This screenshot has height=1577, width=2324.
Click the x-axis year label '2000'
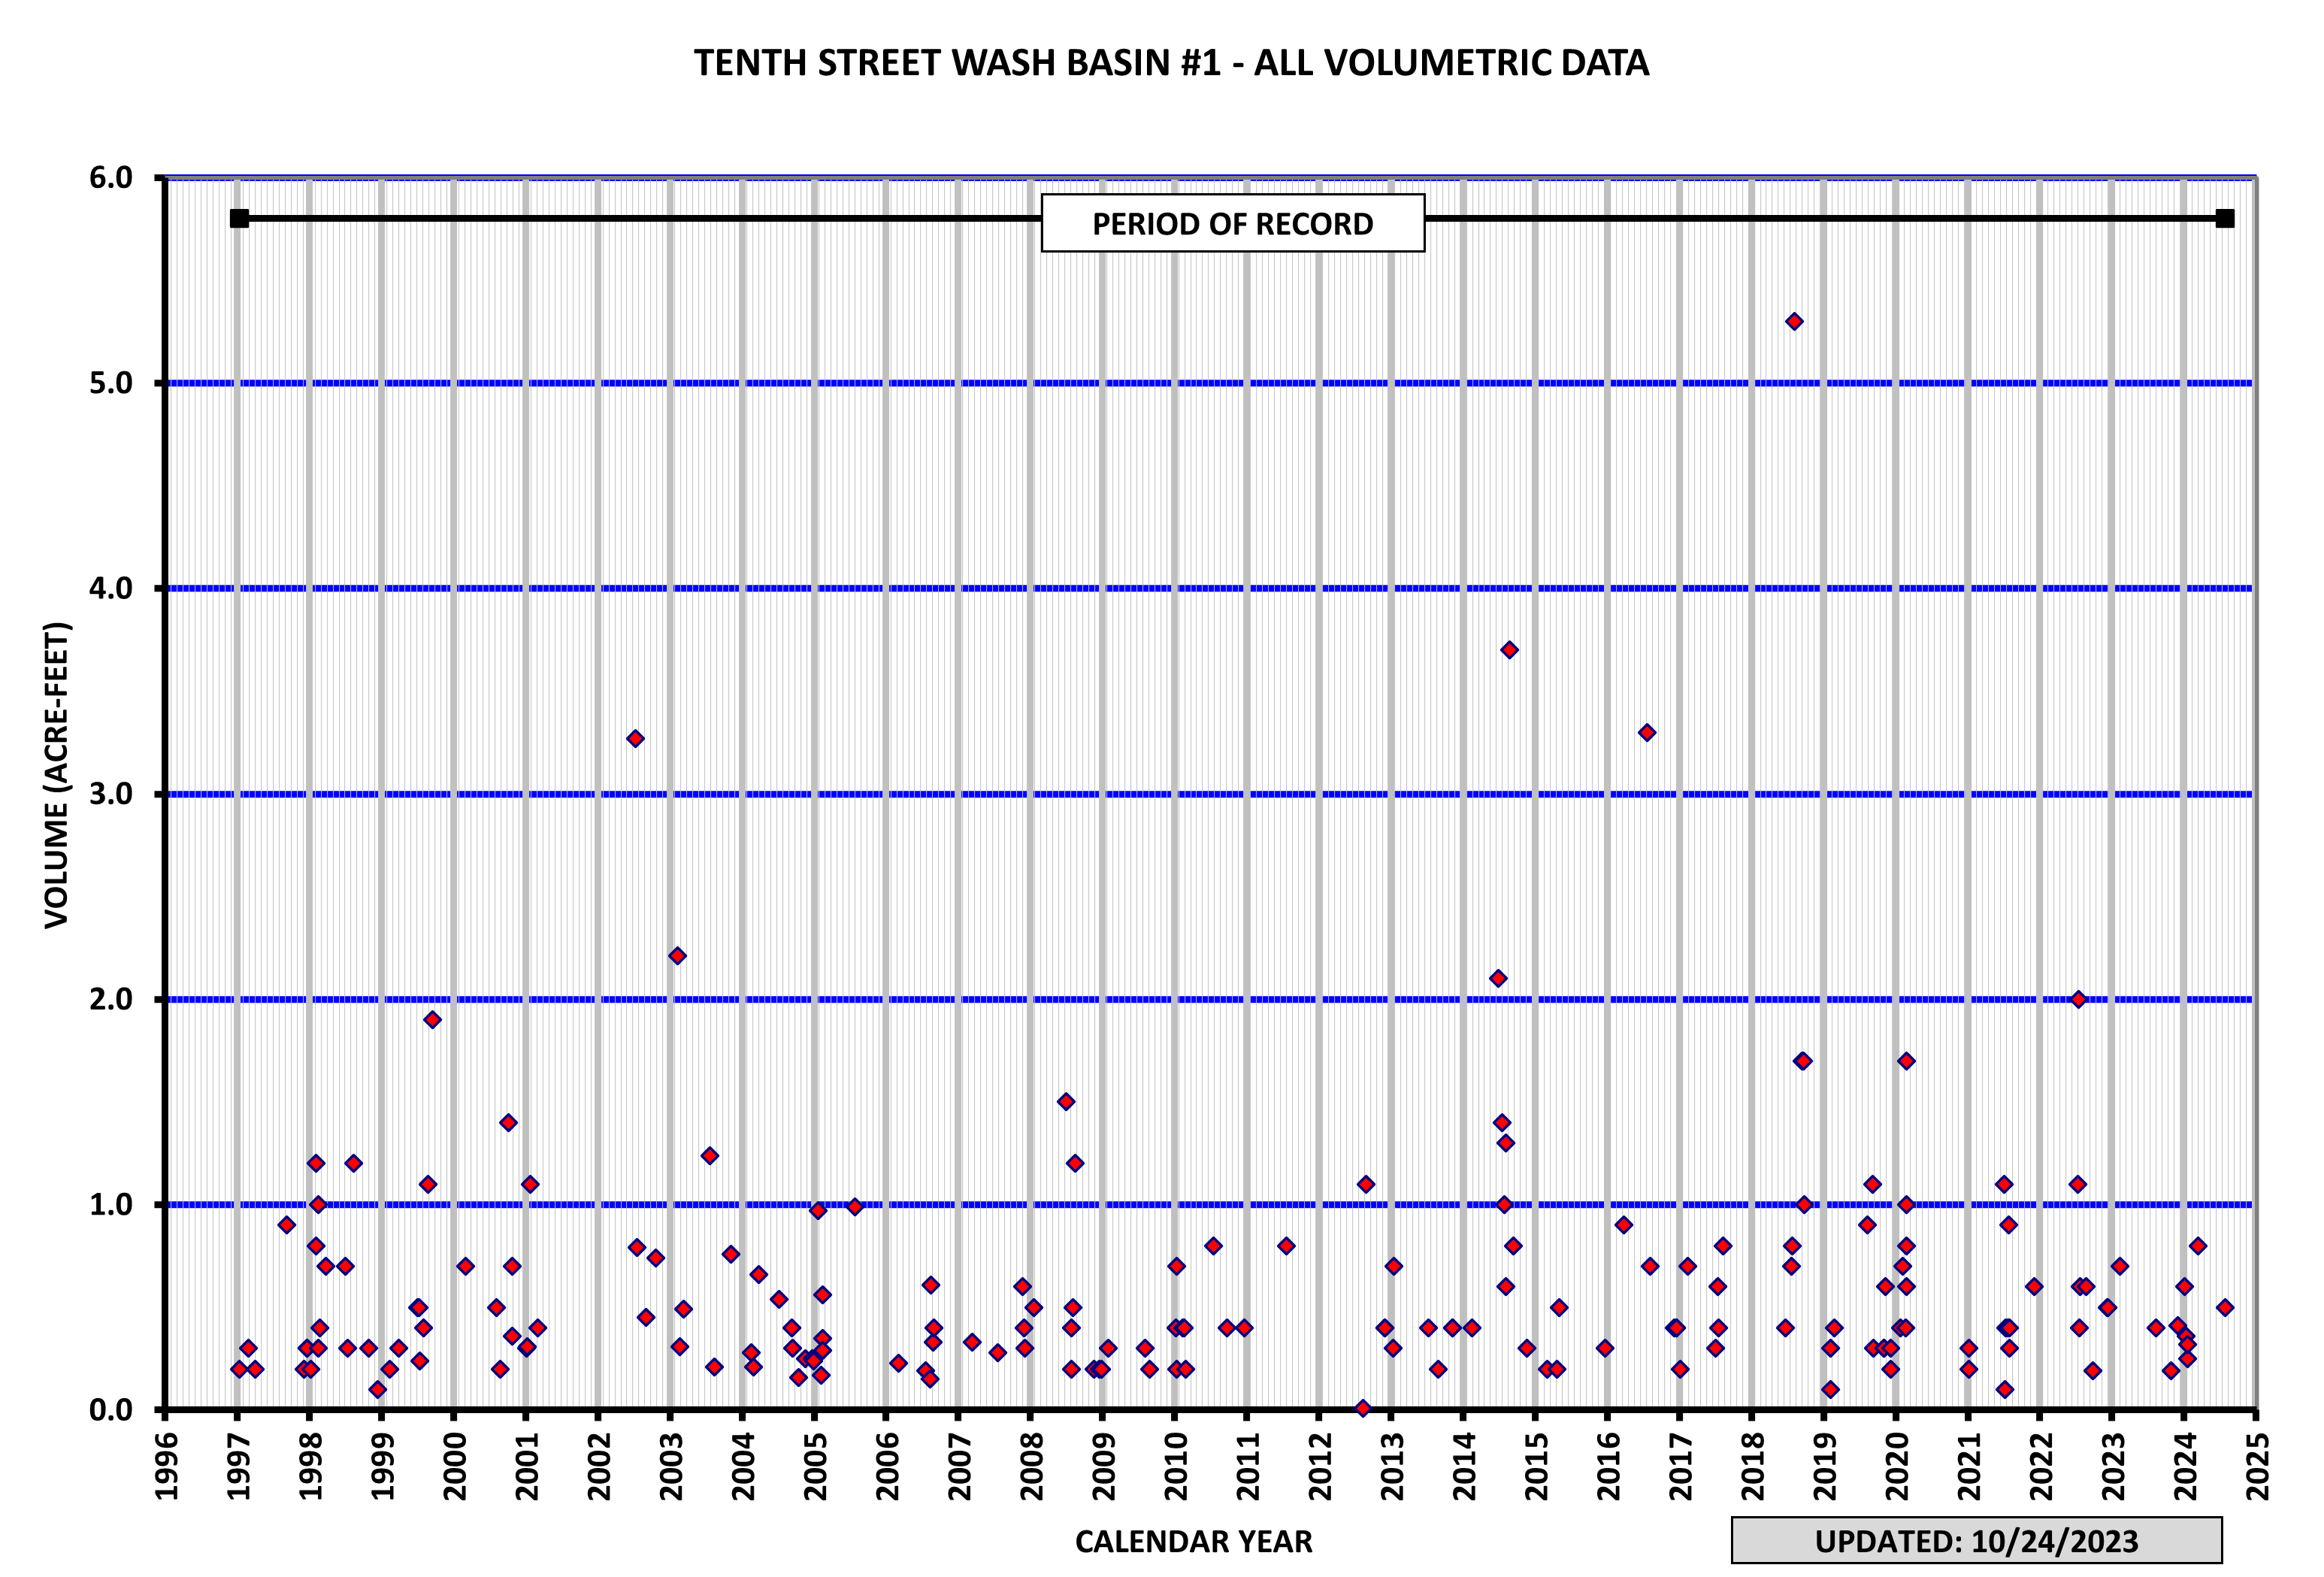454,1466
